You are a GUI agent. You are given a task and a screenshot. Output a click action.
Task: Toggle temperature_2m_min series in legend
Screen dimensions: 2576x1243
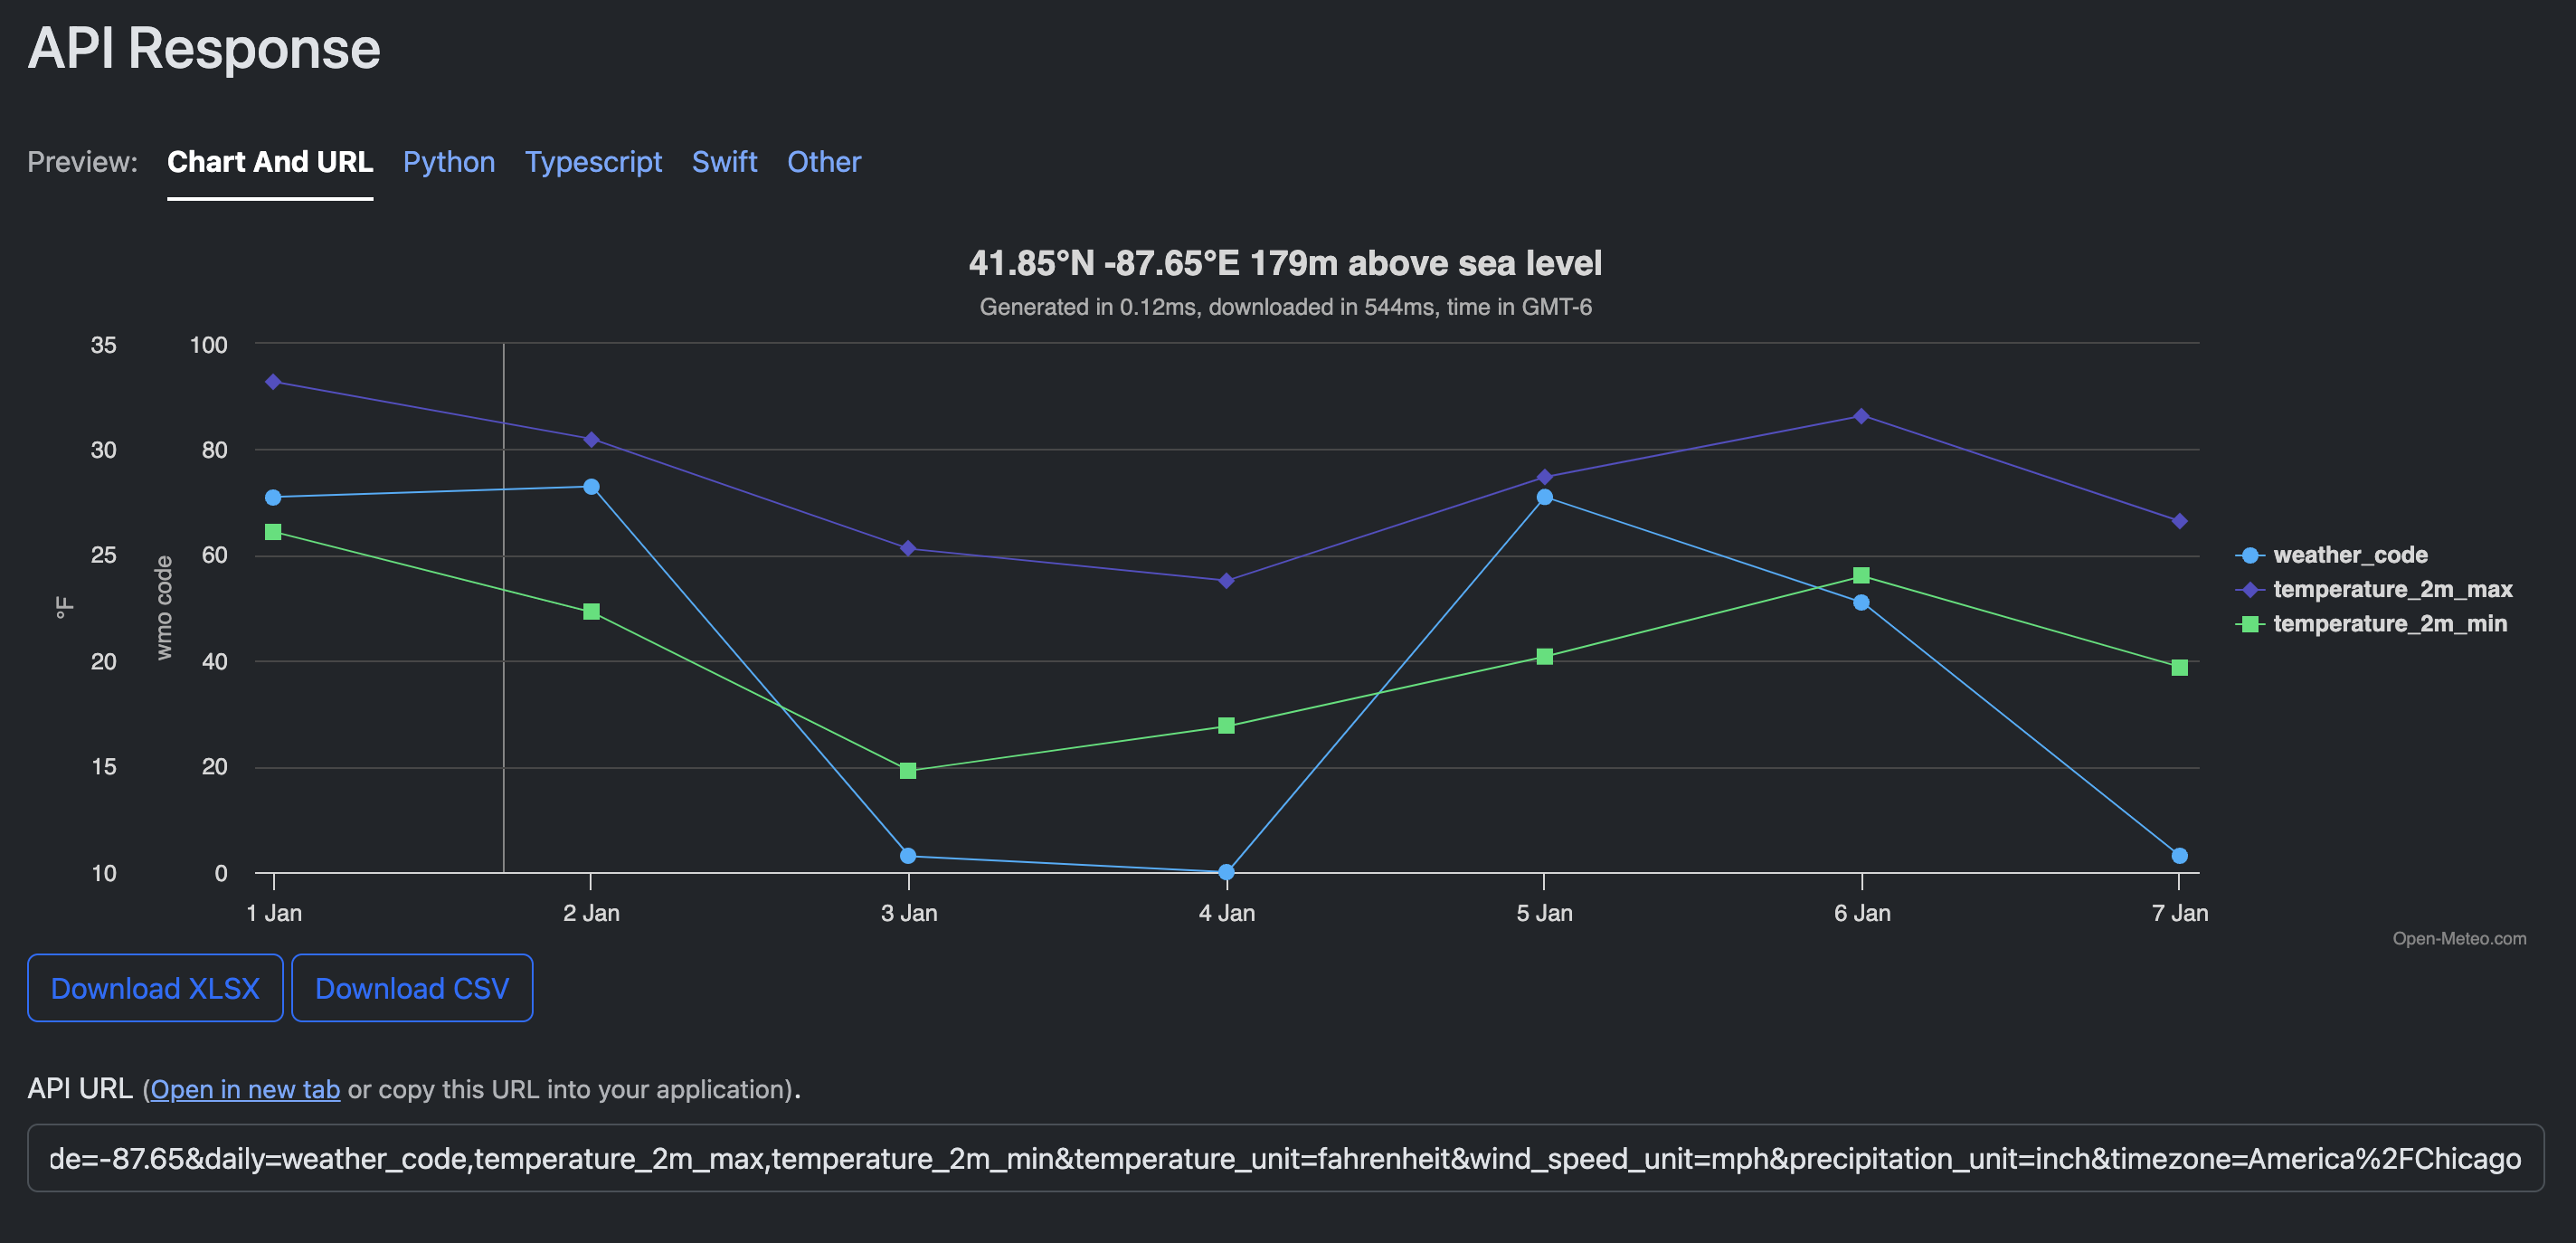pyautogui.click(x=2388, y=624)
